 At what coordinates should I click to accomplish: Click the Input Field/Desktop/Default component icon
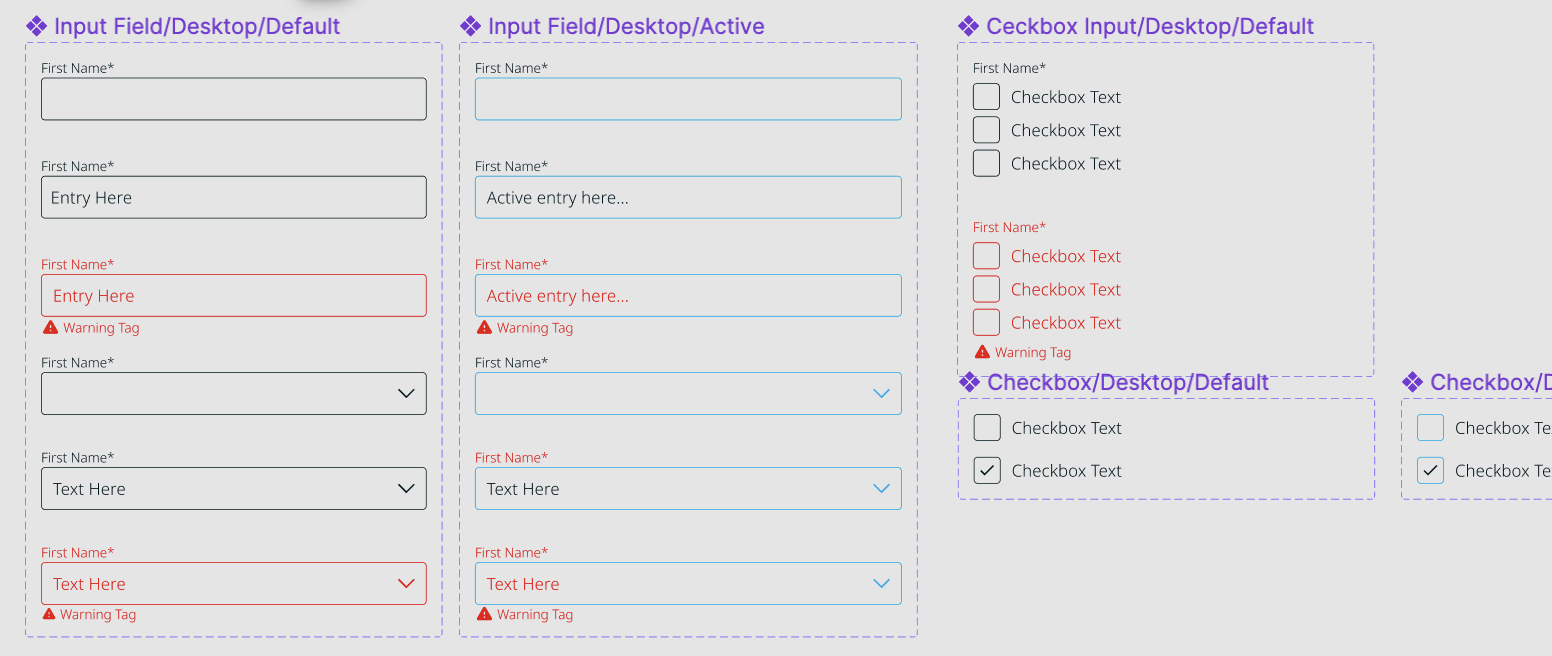point(36,27)
